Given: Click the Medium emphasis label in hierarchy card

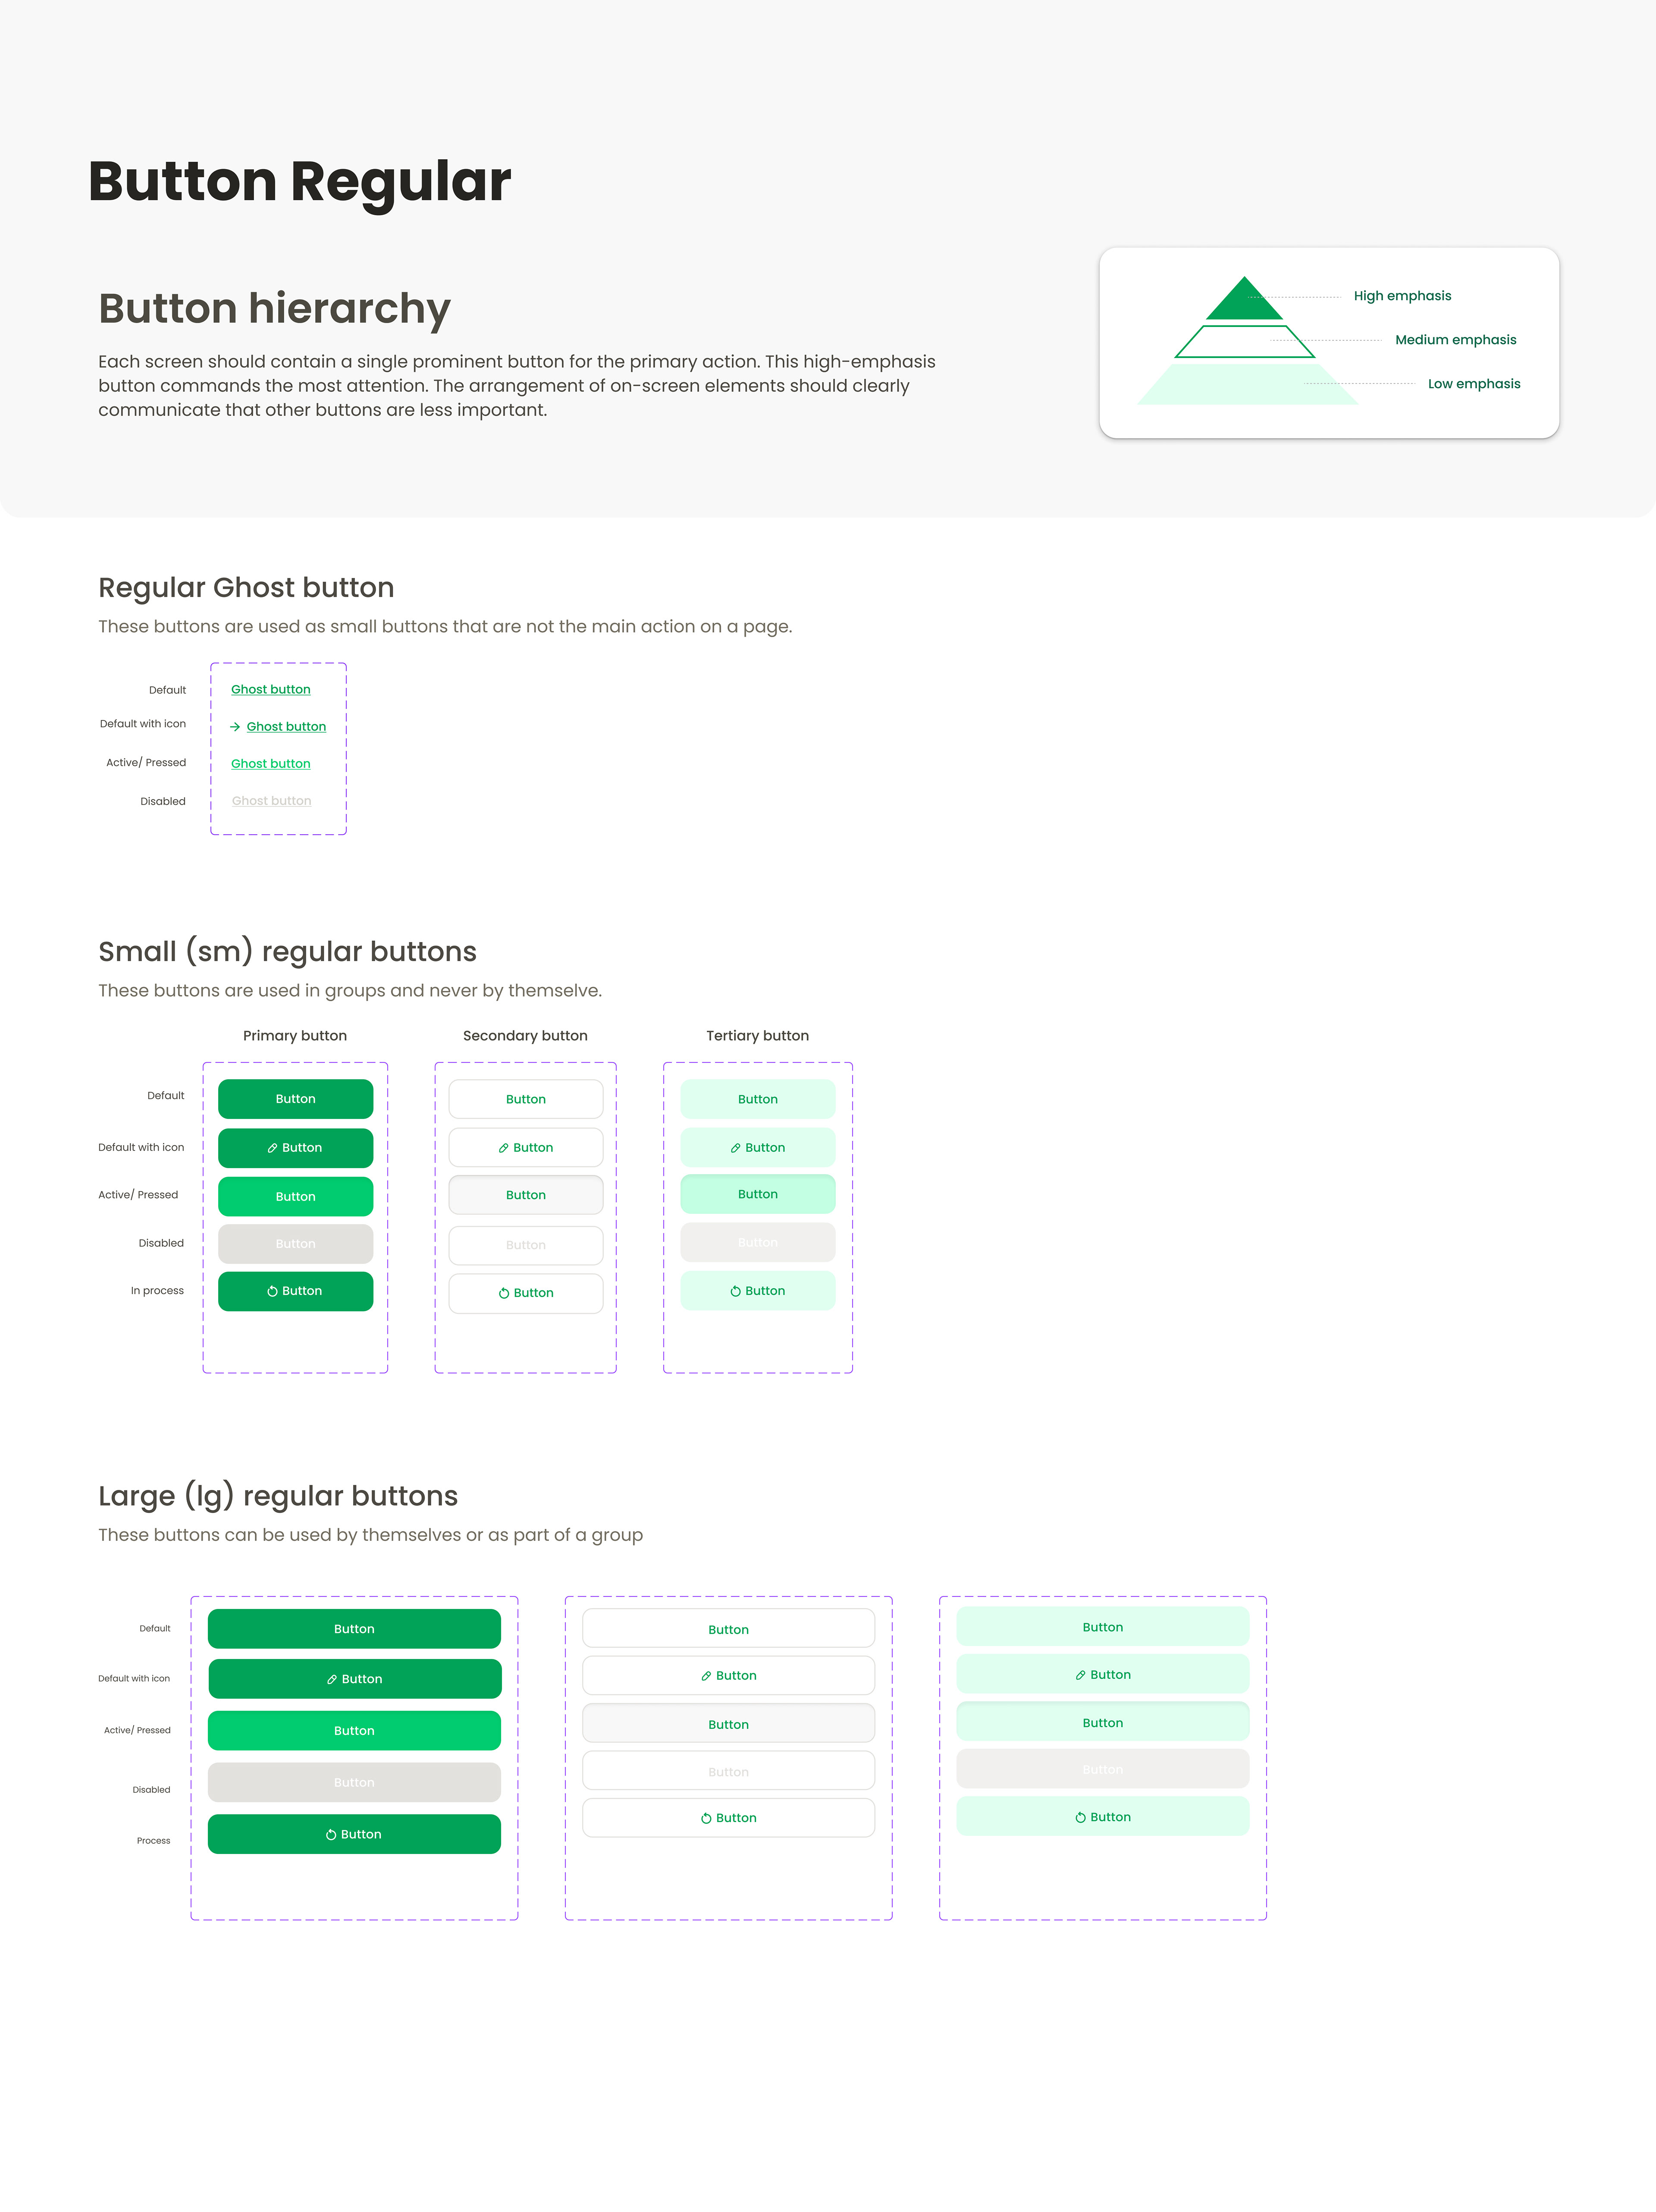Looking at the screenshot, I should click(x=1455, y=340).
